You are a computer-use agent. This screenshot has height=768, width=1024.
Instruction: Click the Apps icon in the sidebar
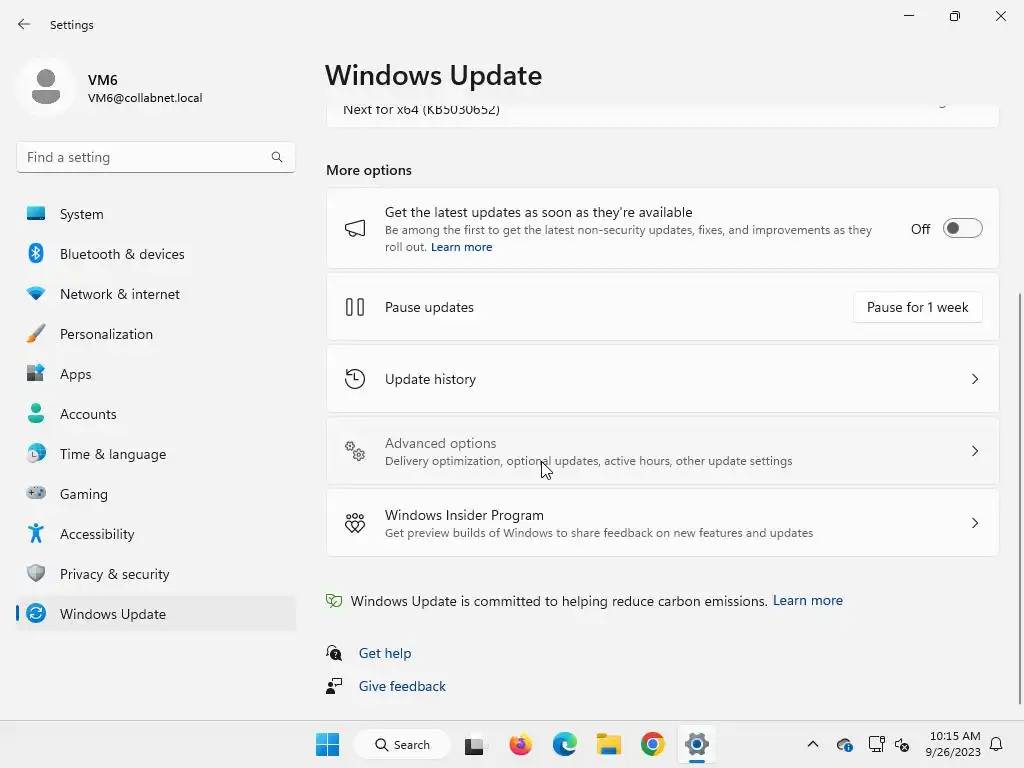click(36, 374)
